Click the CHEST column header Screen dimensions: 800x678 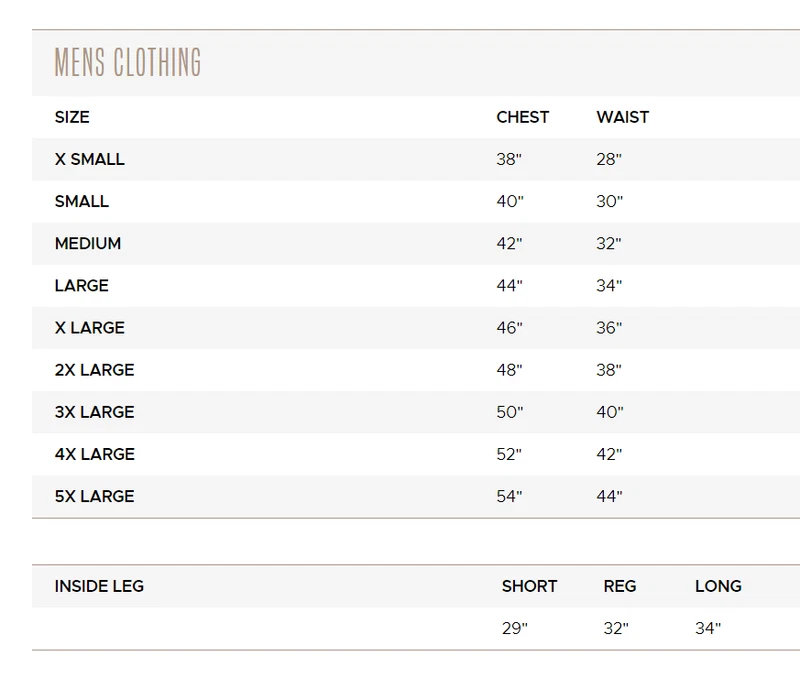click(522, 117)
